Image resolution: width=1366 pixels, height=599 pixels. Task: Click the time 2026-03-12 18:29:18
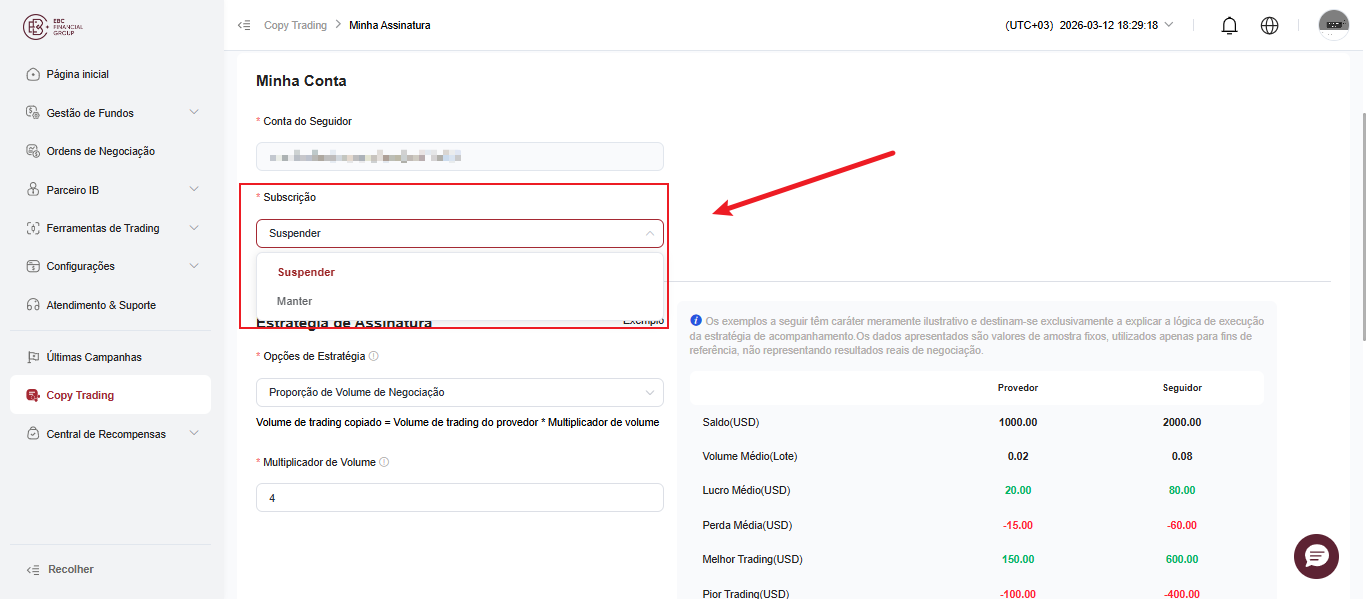click(1108, 25)
